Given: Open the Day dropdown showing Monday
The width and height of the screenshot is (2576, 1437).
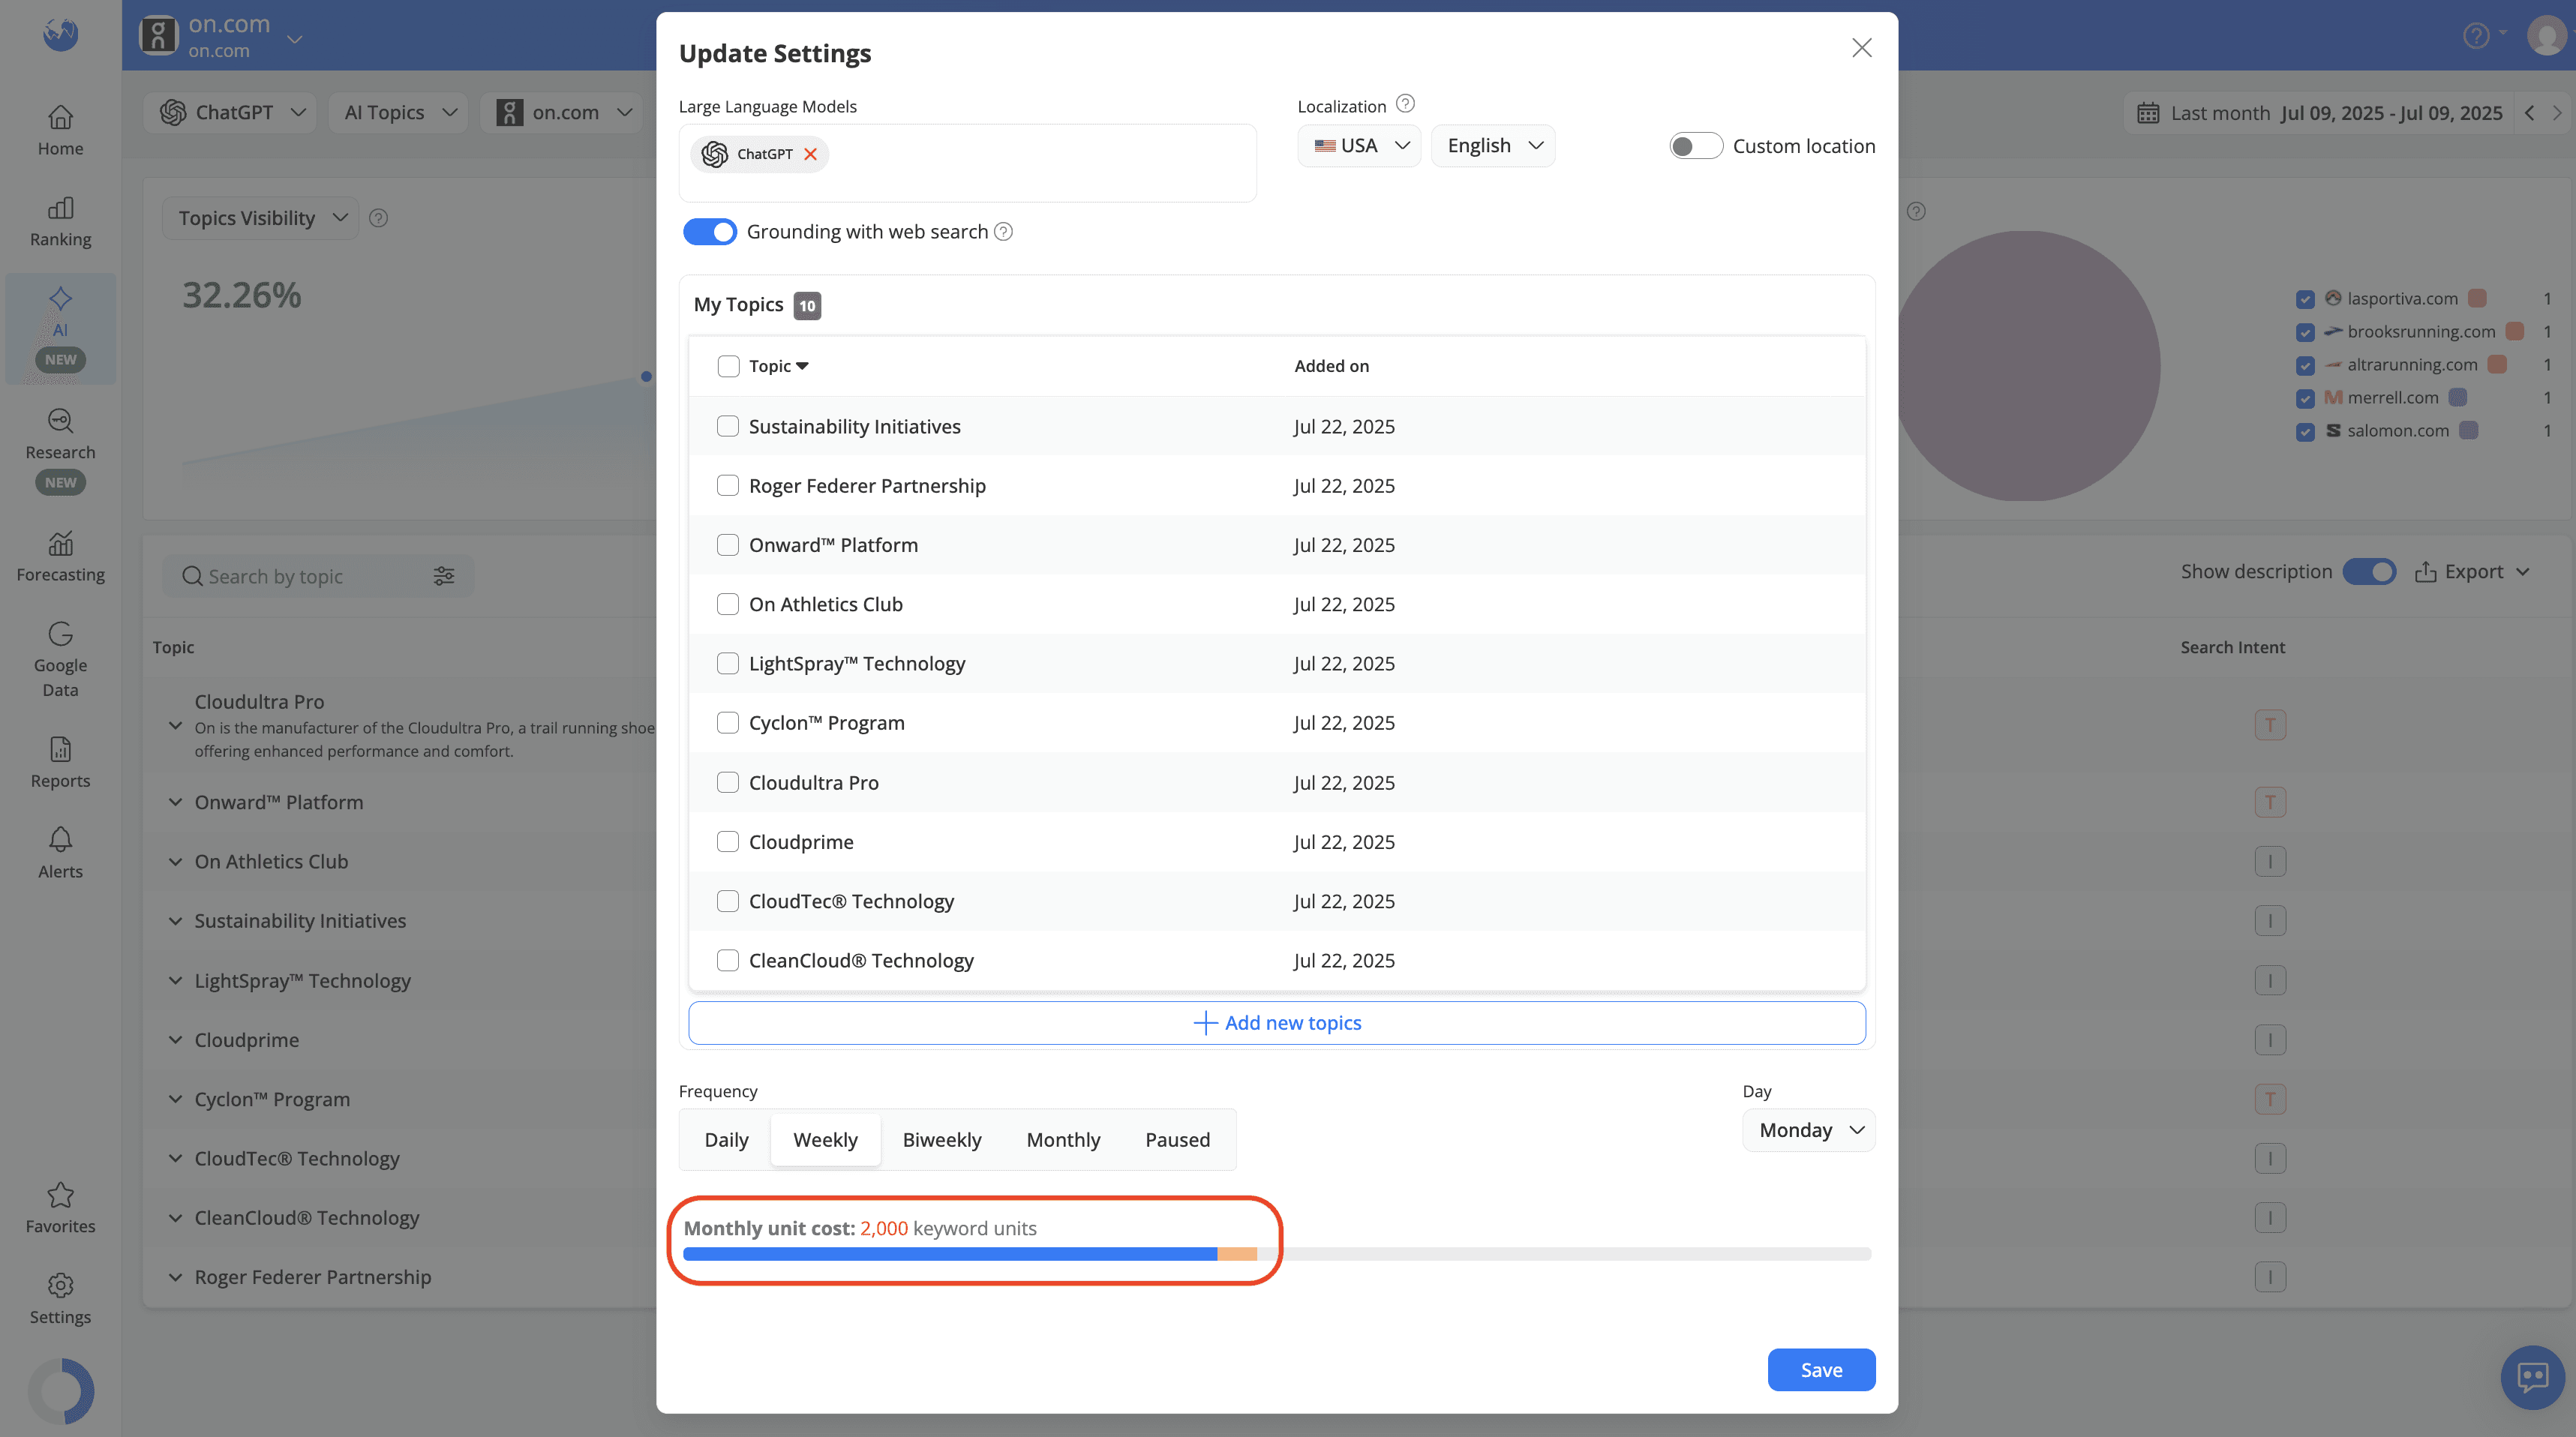Looking at the screenshot, I should click(1808, 1130).
